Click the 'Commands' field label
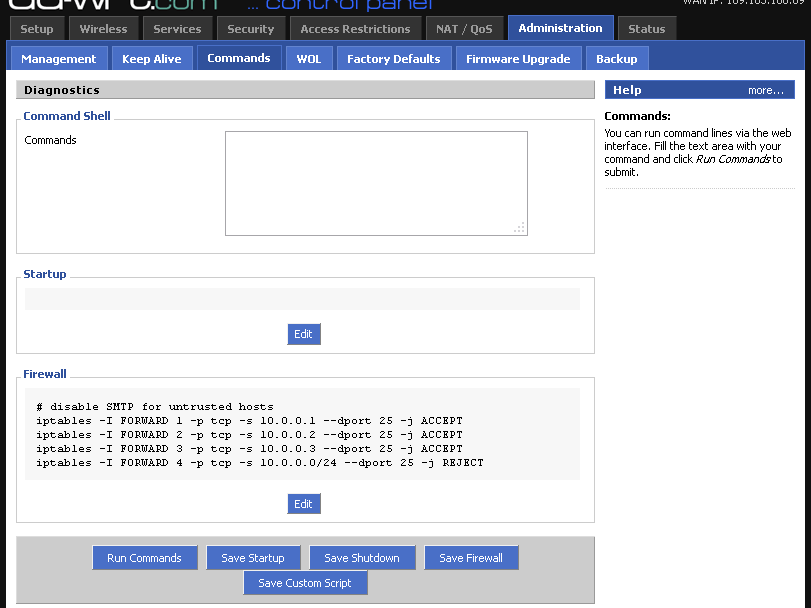 50,140
